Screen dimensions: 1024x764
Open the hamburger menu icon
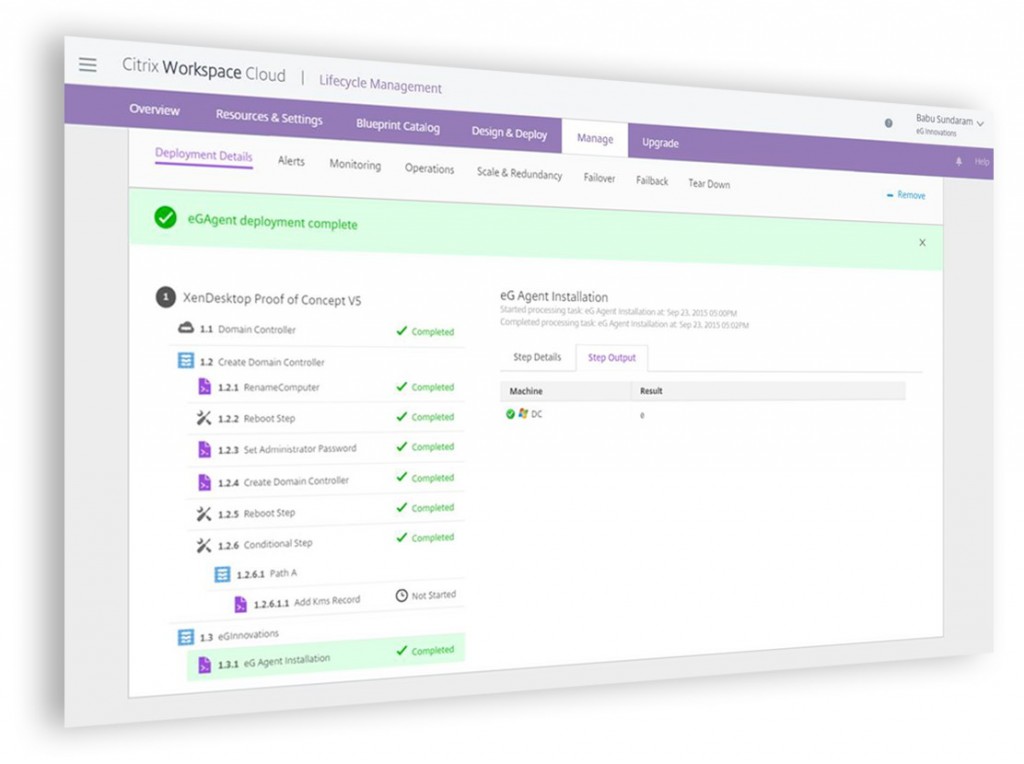(x=88, y=65)
